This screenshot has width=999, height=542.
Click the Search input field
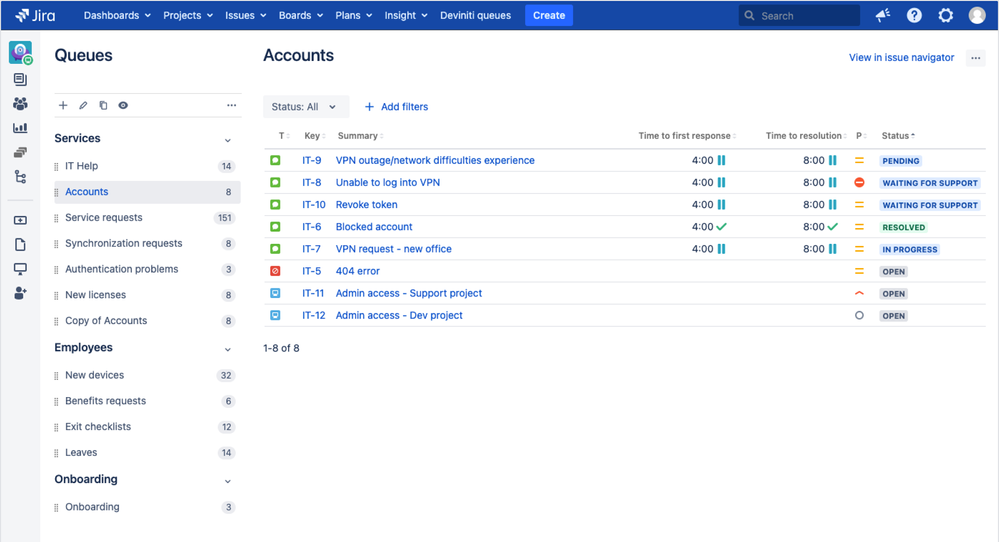coord(799,15)
